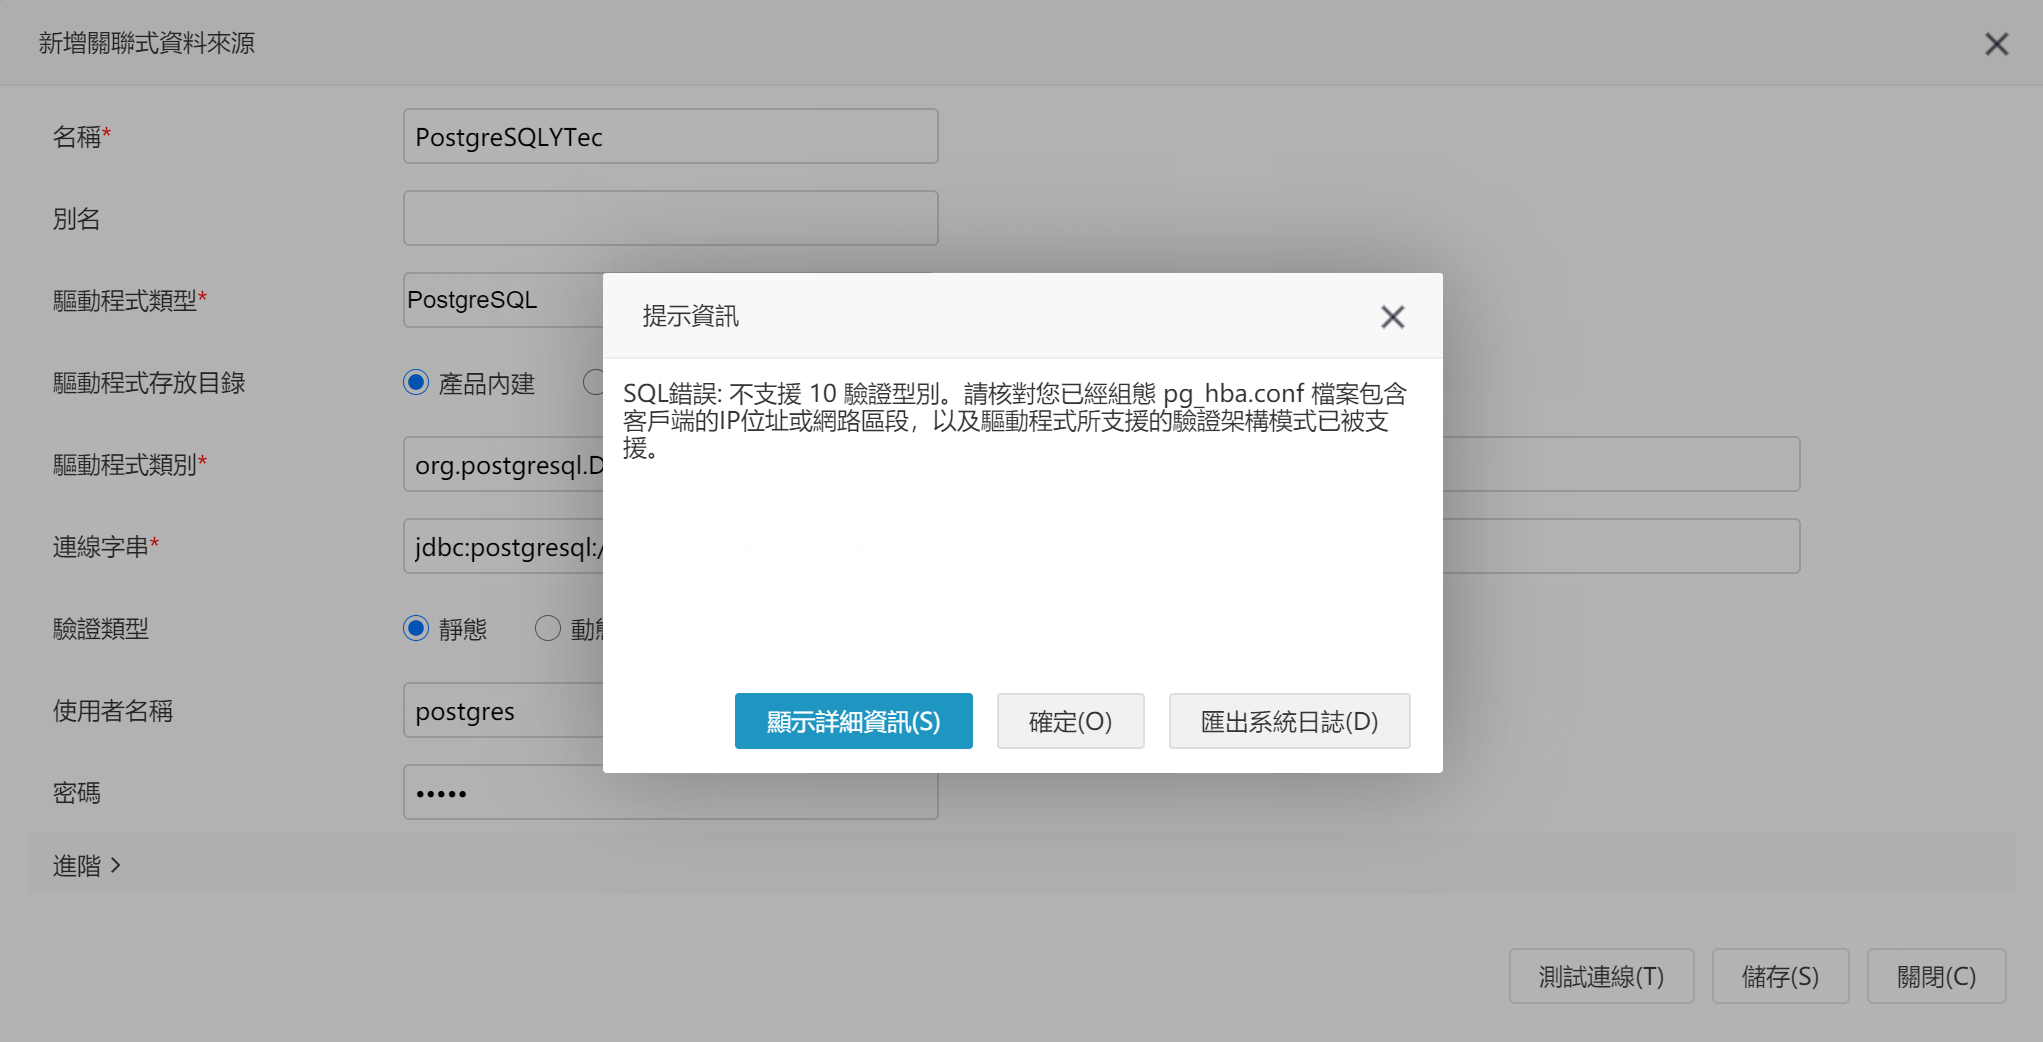The height and width of the screenshot is (1042, 2043).
Task: Click the 驅動程式類別 org.postgresql field
Action: pos(503,464)
